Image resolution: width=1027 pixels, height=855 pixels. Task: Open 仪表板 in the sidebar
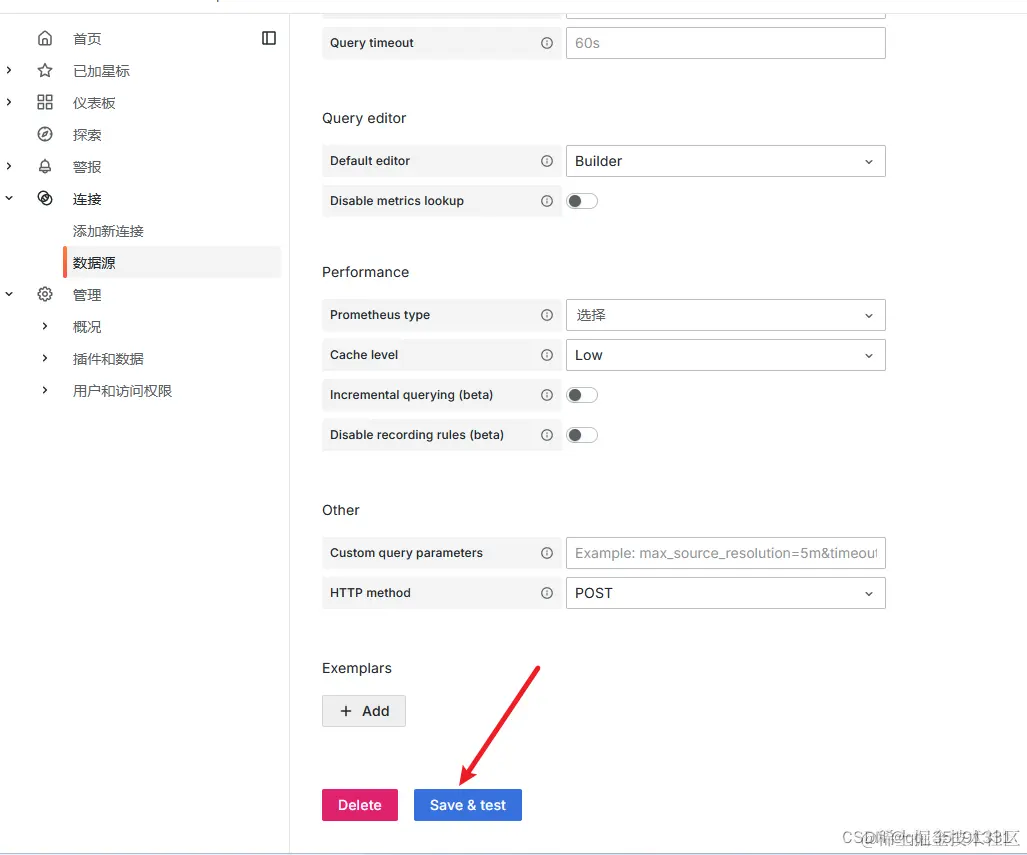click(x=94, y=103)
